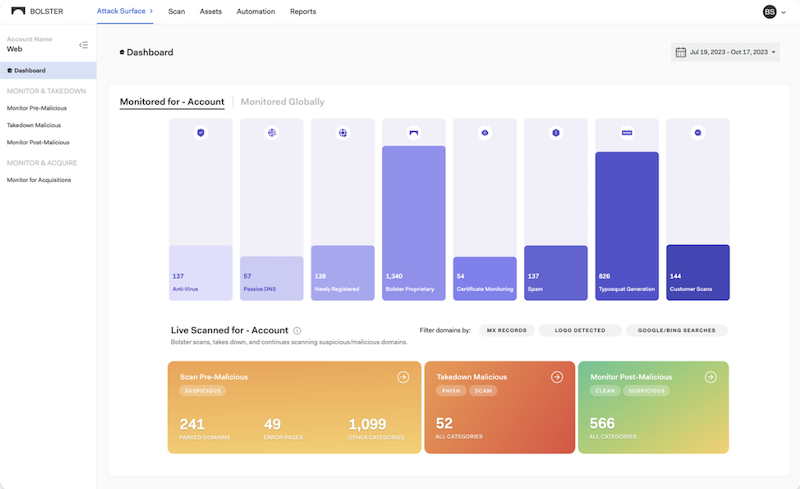Toggle the LOGO DETECTED filter
The image size is (800, 489).
point(580,330)
